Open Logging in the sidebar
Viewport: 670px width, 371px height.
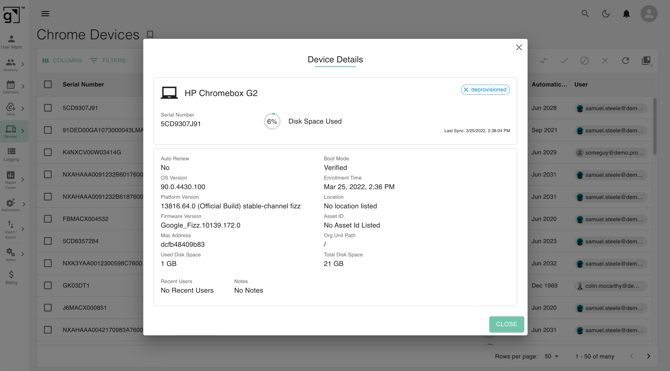[x=12, y=154]
